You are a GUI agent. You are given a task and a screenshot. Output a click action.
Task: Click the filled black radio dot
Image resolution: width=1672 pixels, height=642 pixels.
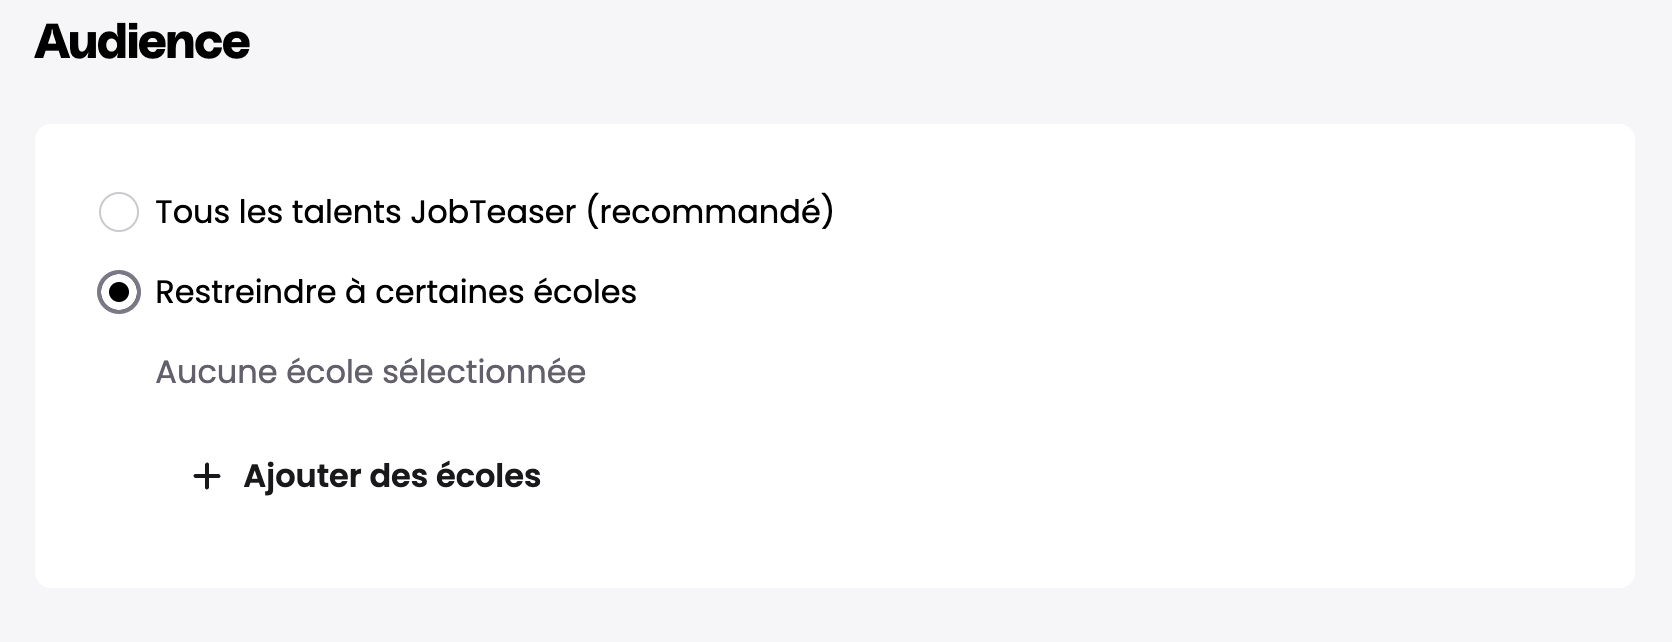coord(119,292)
